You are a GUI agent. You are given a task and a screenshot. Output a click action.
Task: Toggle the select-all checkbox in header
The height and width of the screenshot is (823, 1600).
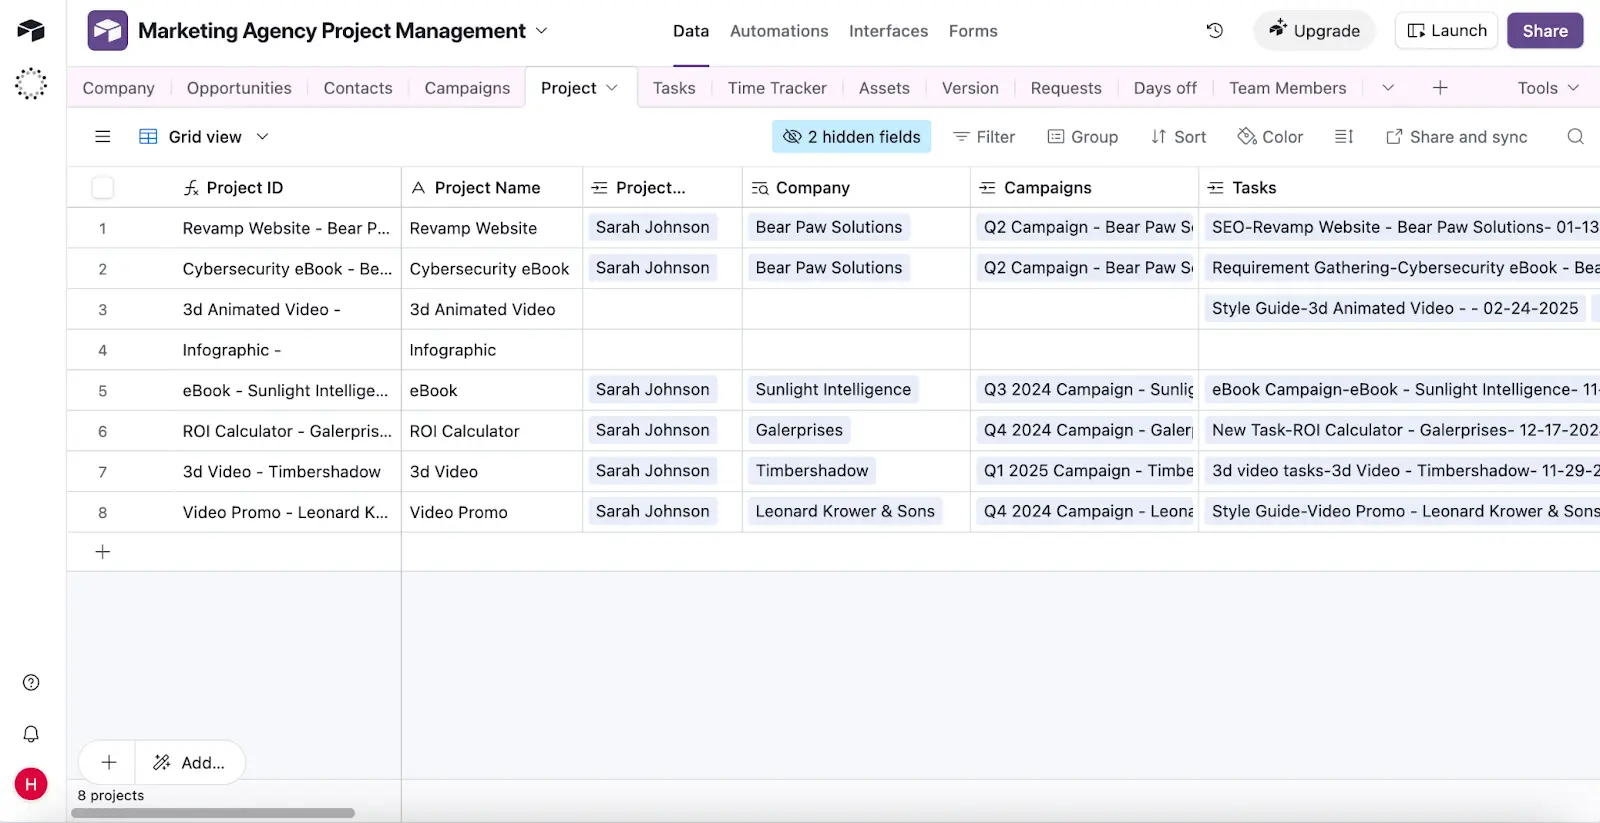click(x=102, y=188)
